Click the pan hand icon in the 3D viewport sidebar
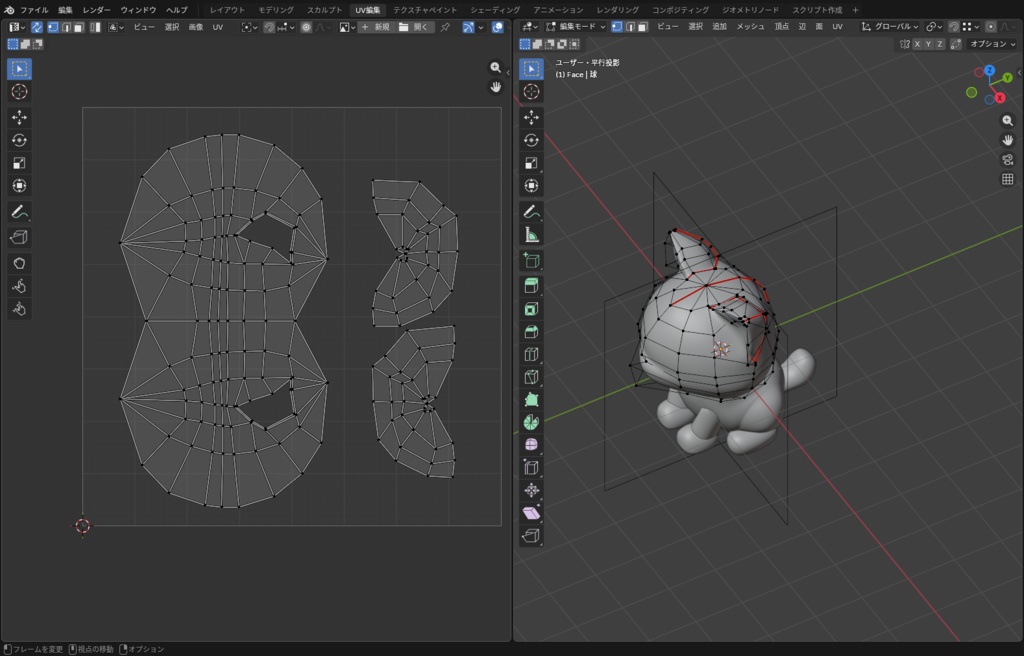This screenshot has height=656, width=1024. pyautogui.click(x=1008, y=140)
